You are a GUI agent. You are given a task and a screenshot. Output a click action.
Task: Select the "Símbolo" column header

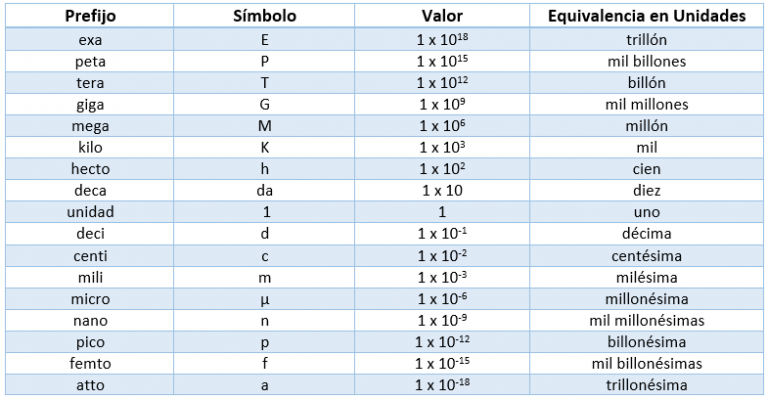(x=265, y=18)
